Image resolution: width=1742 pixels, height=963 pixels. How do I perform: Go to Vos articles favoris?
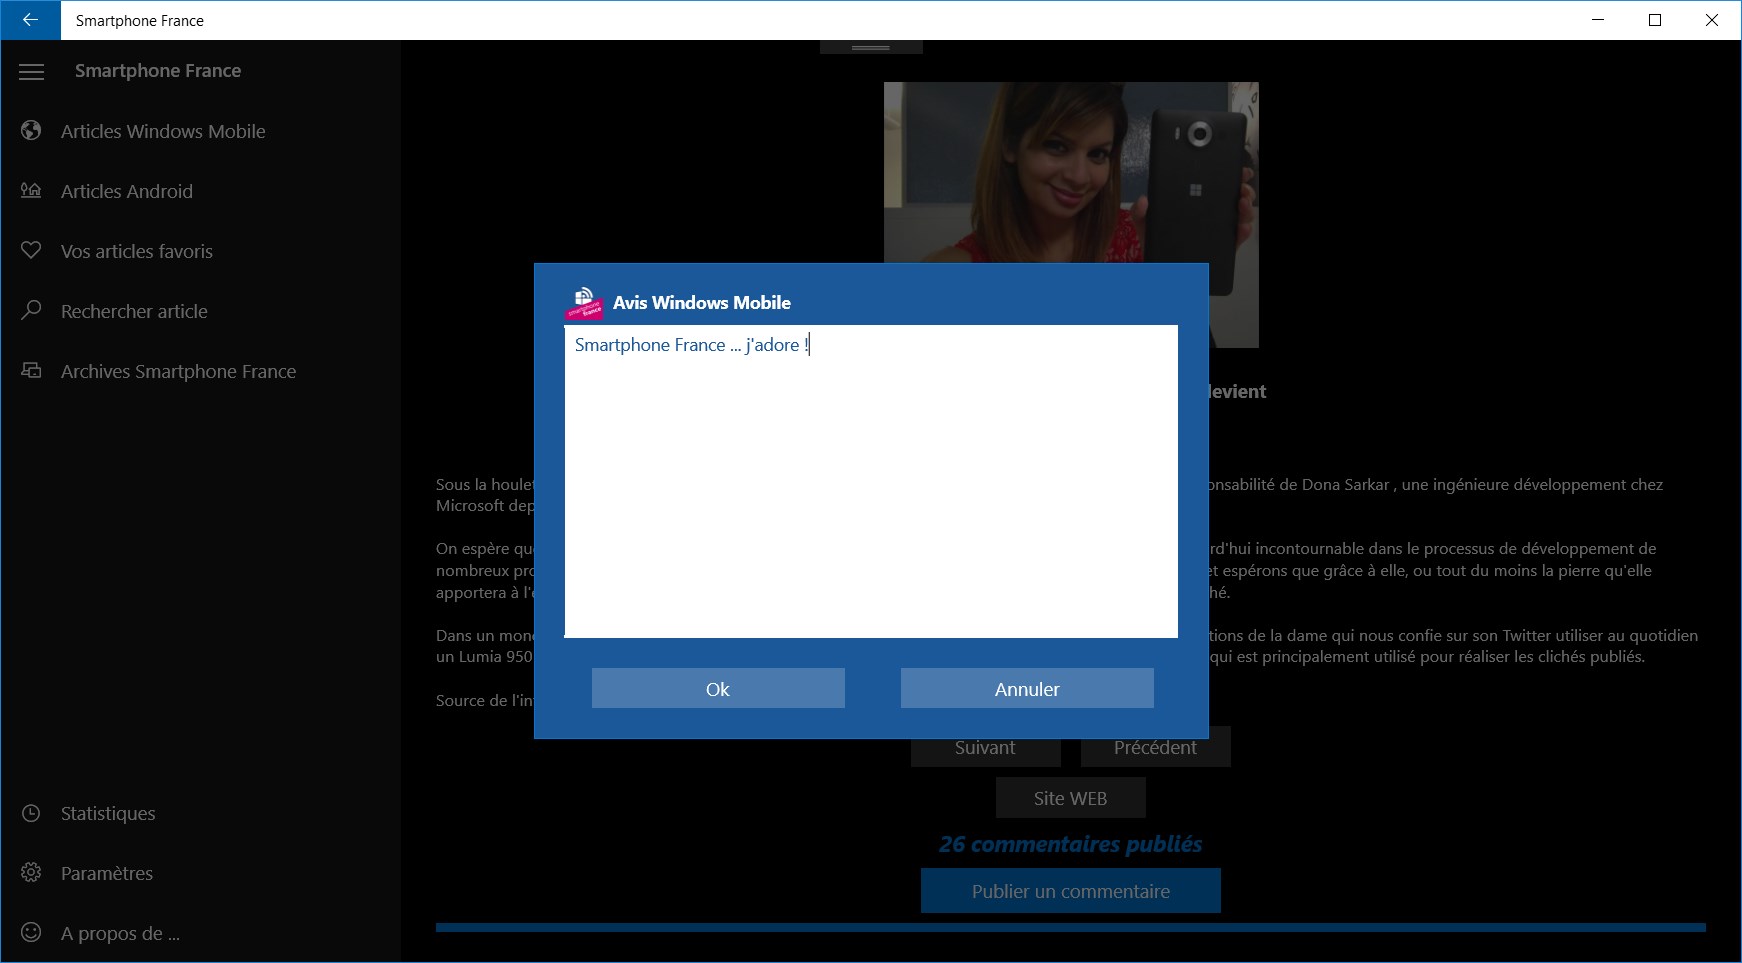(137, 251)
